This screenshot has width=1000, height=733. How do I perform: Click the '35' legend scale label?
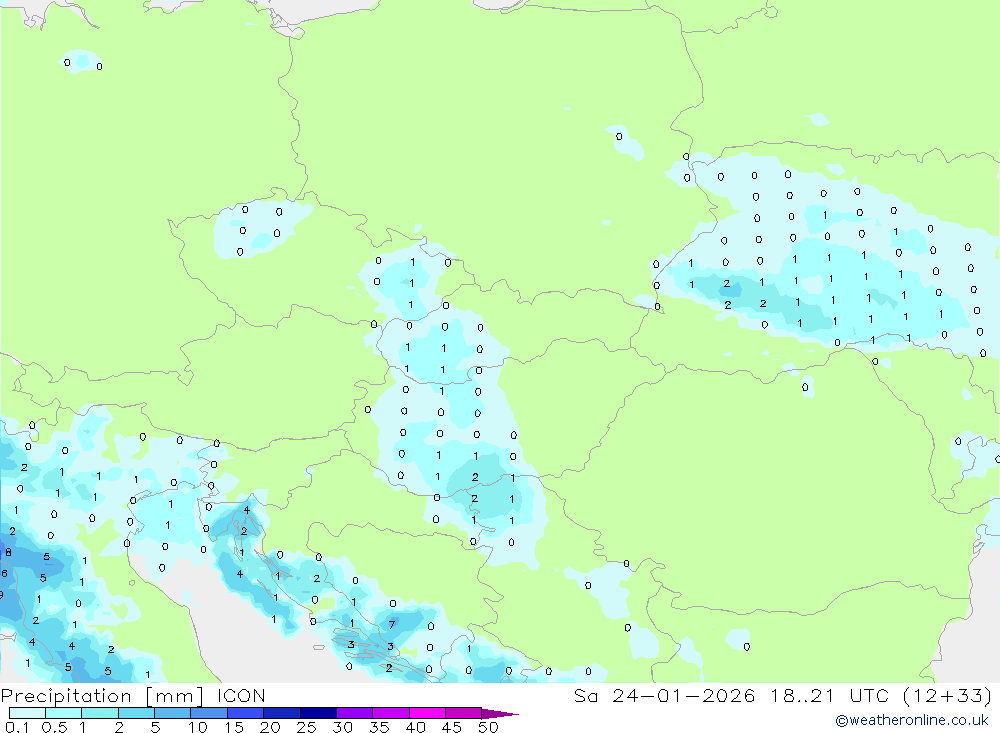click(x=379, y=727)
